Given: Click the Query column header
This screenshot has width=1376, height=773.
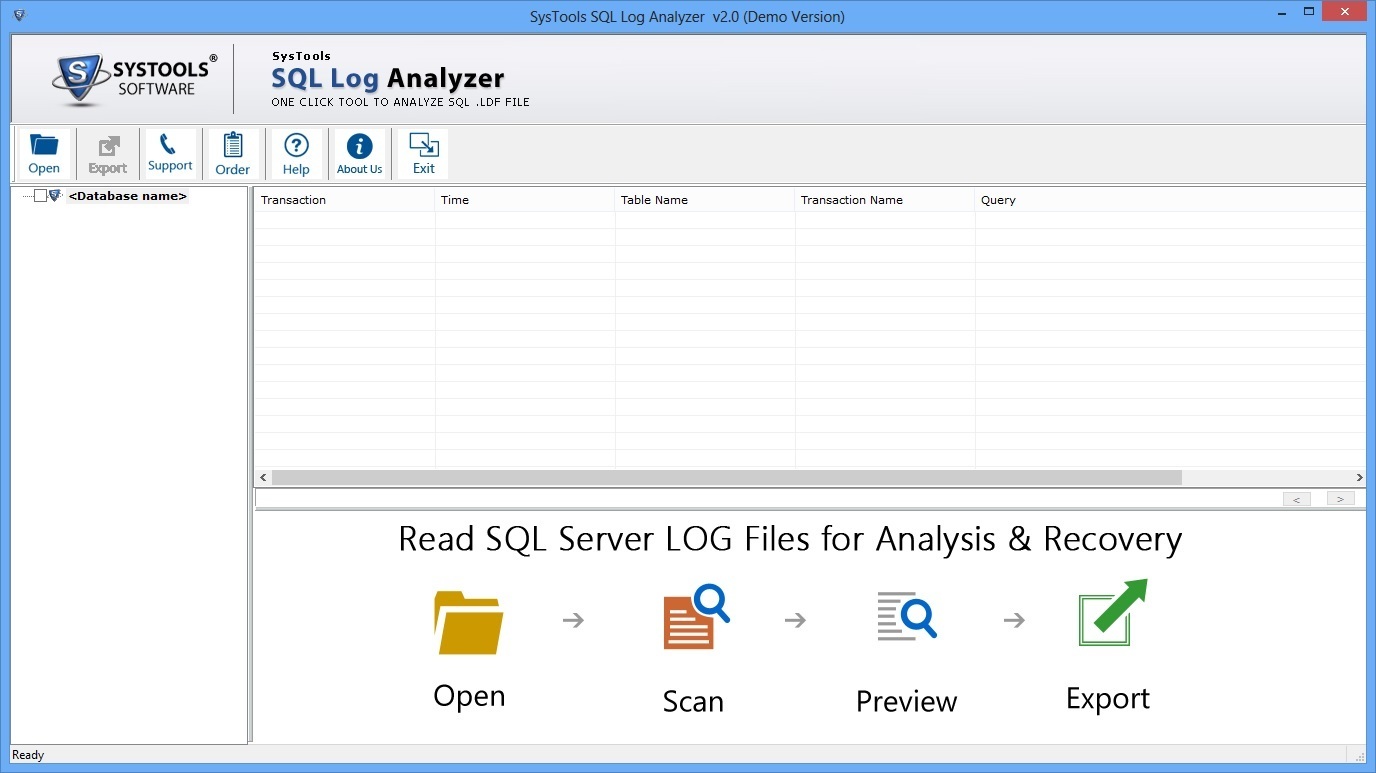Looking at the screenshot, I should [1170, 200].
